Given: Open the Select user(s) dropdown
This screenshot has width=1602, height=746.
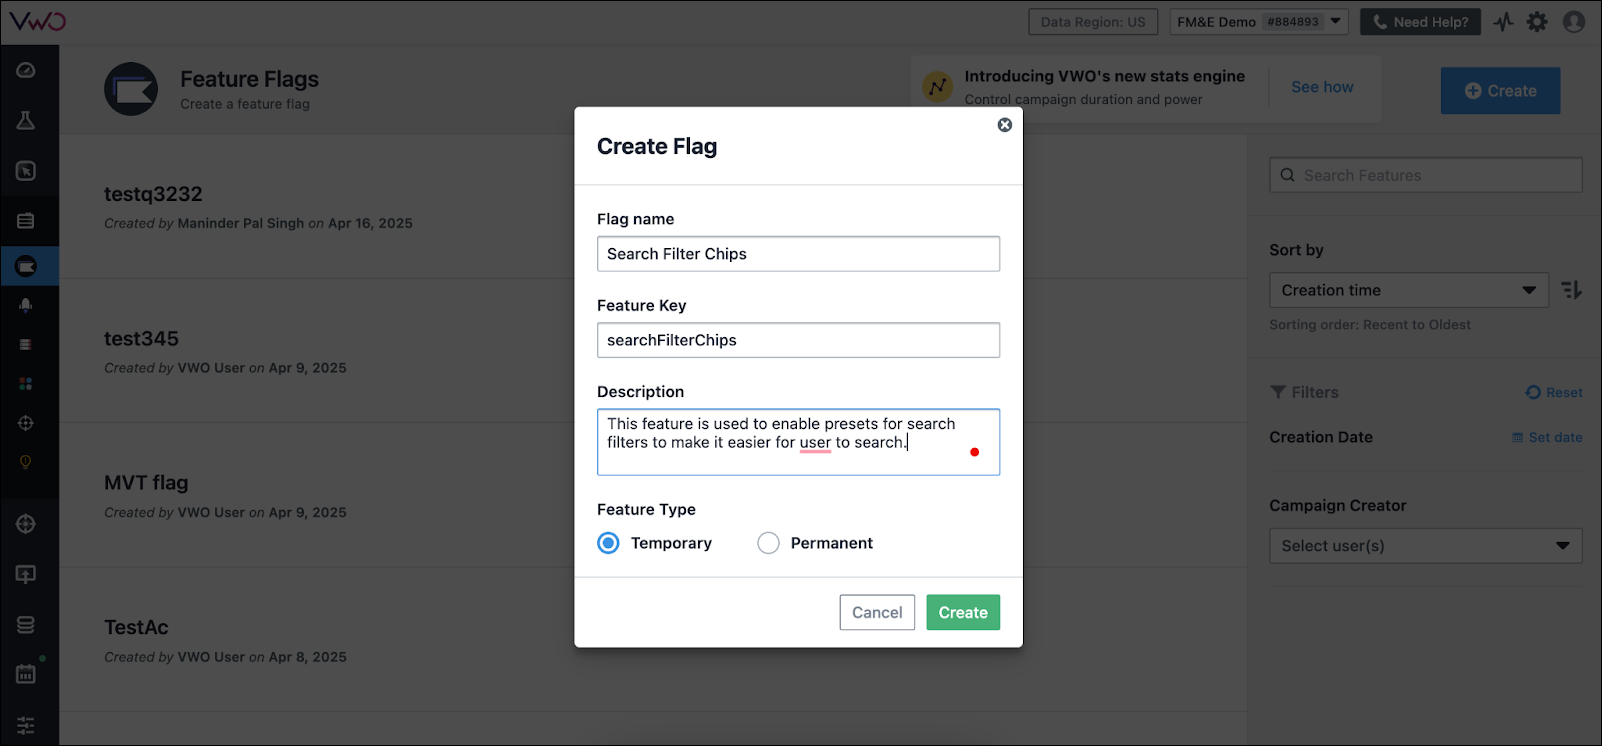Looking at the screenshot, I should [1426, 546].
